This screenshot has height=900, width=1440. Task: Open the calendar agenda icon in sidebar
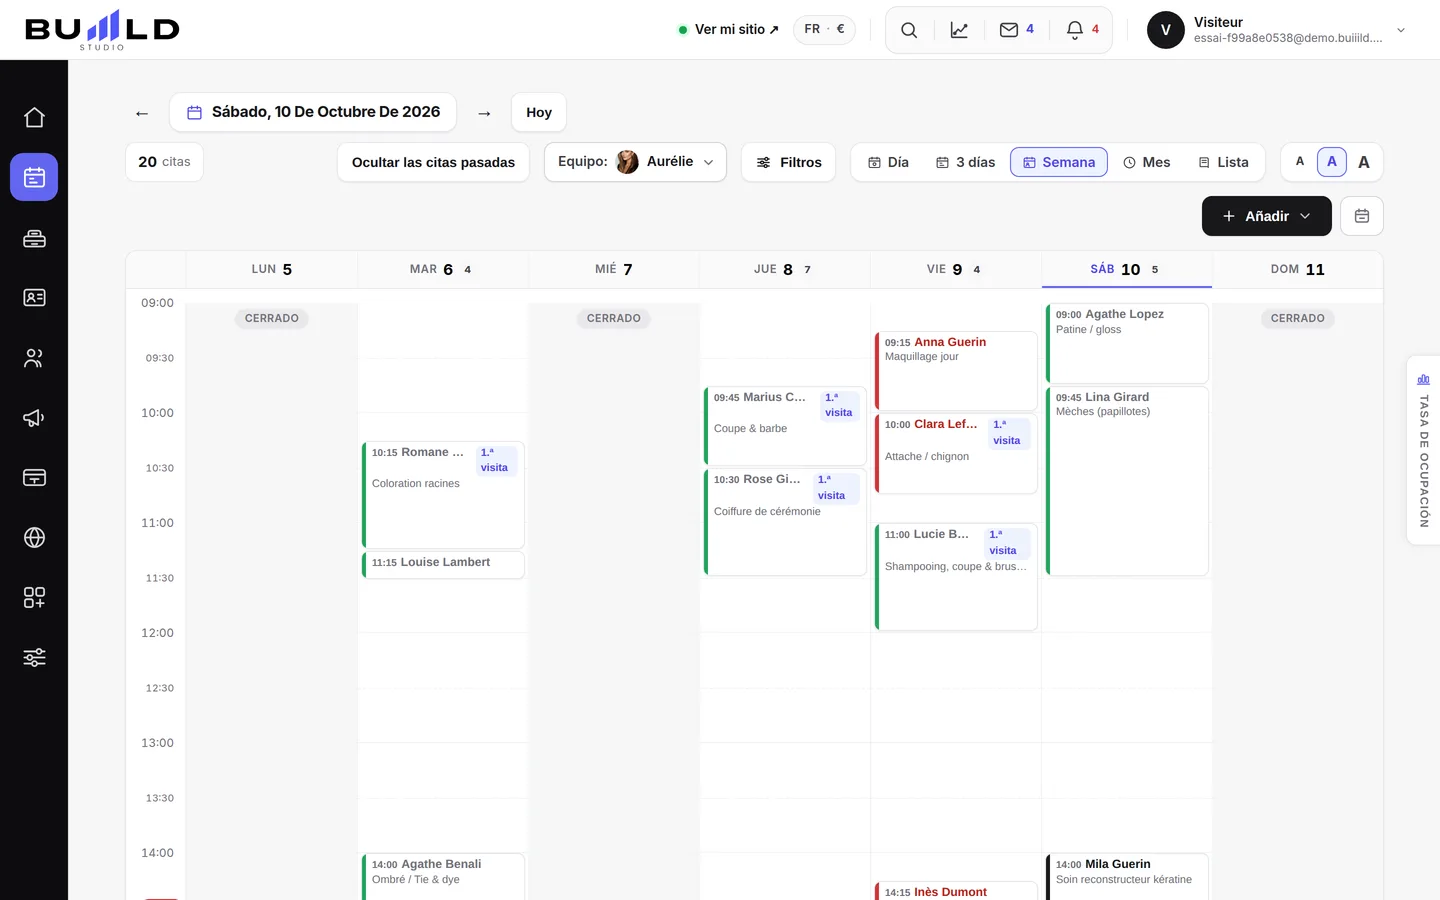click(x=34, y=177)
